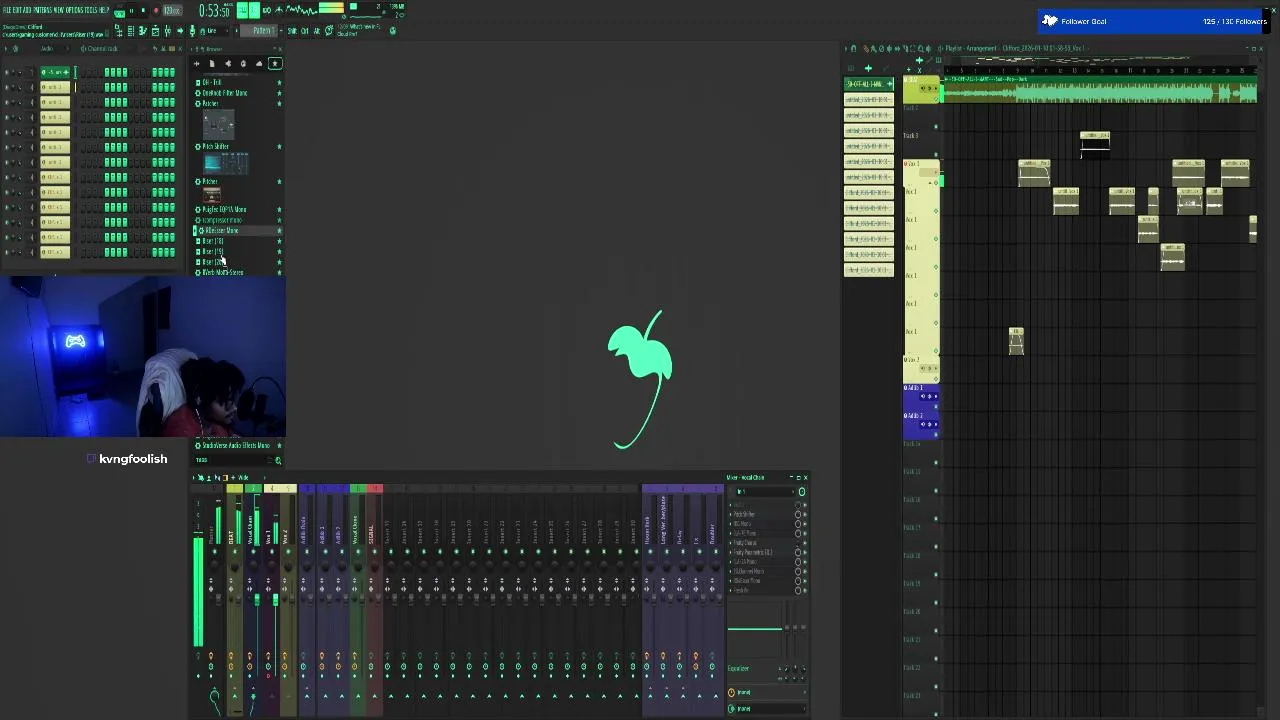Toggle mute LED of first channel in rack
This screenshot has width=1280, height=720.
[x=7, y=72]
